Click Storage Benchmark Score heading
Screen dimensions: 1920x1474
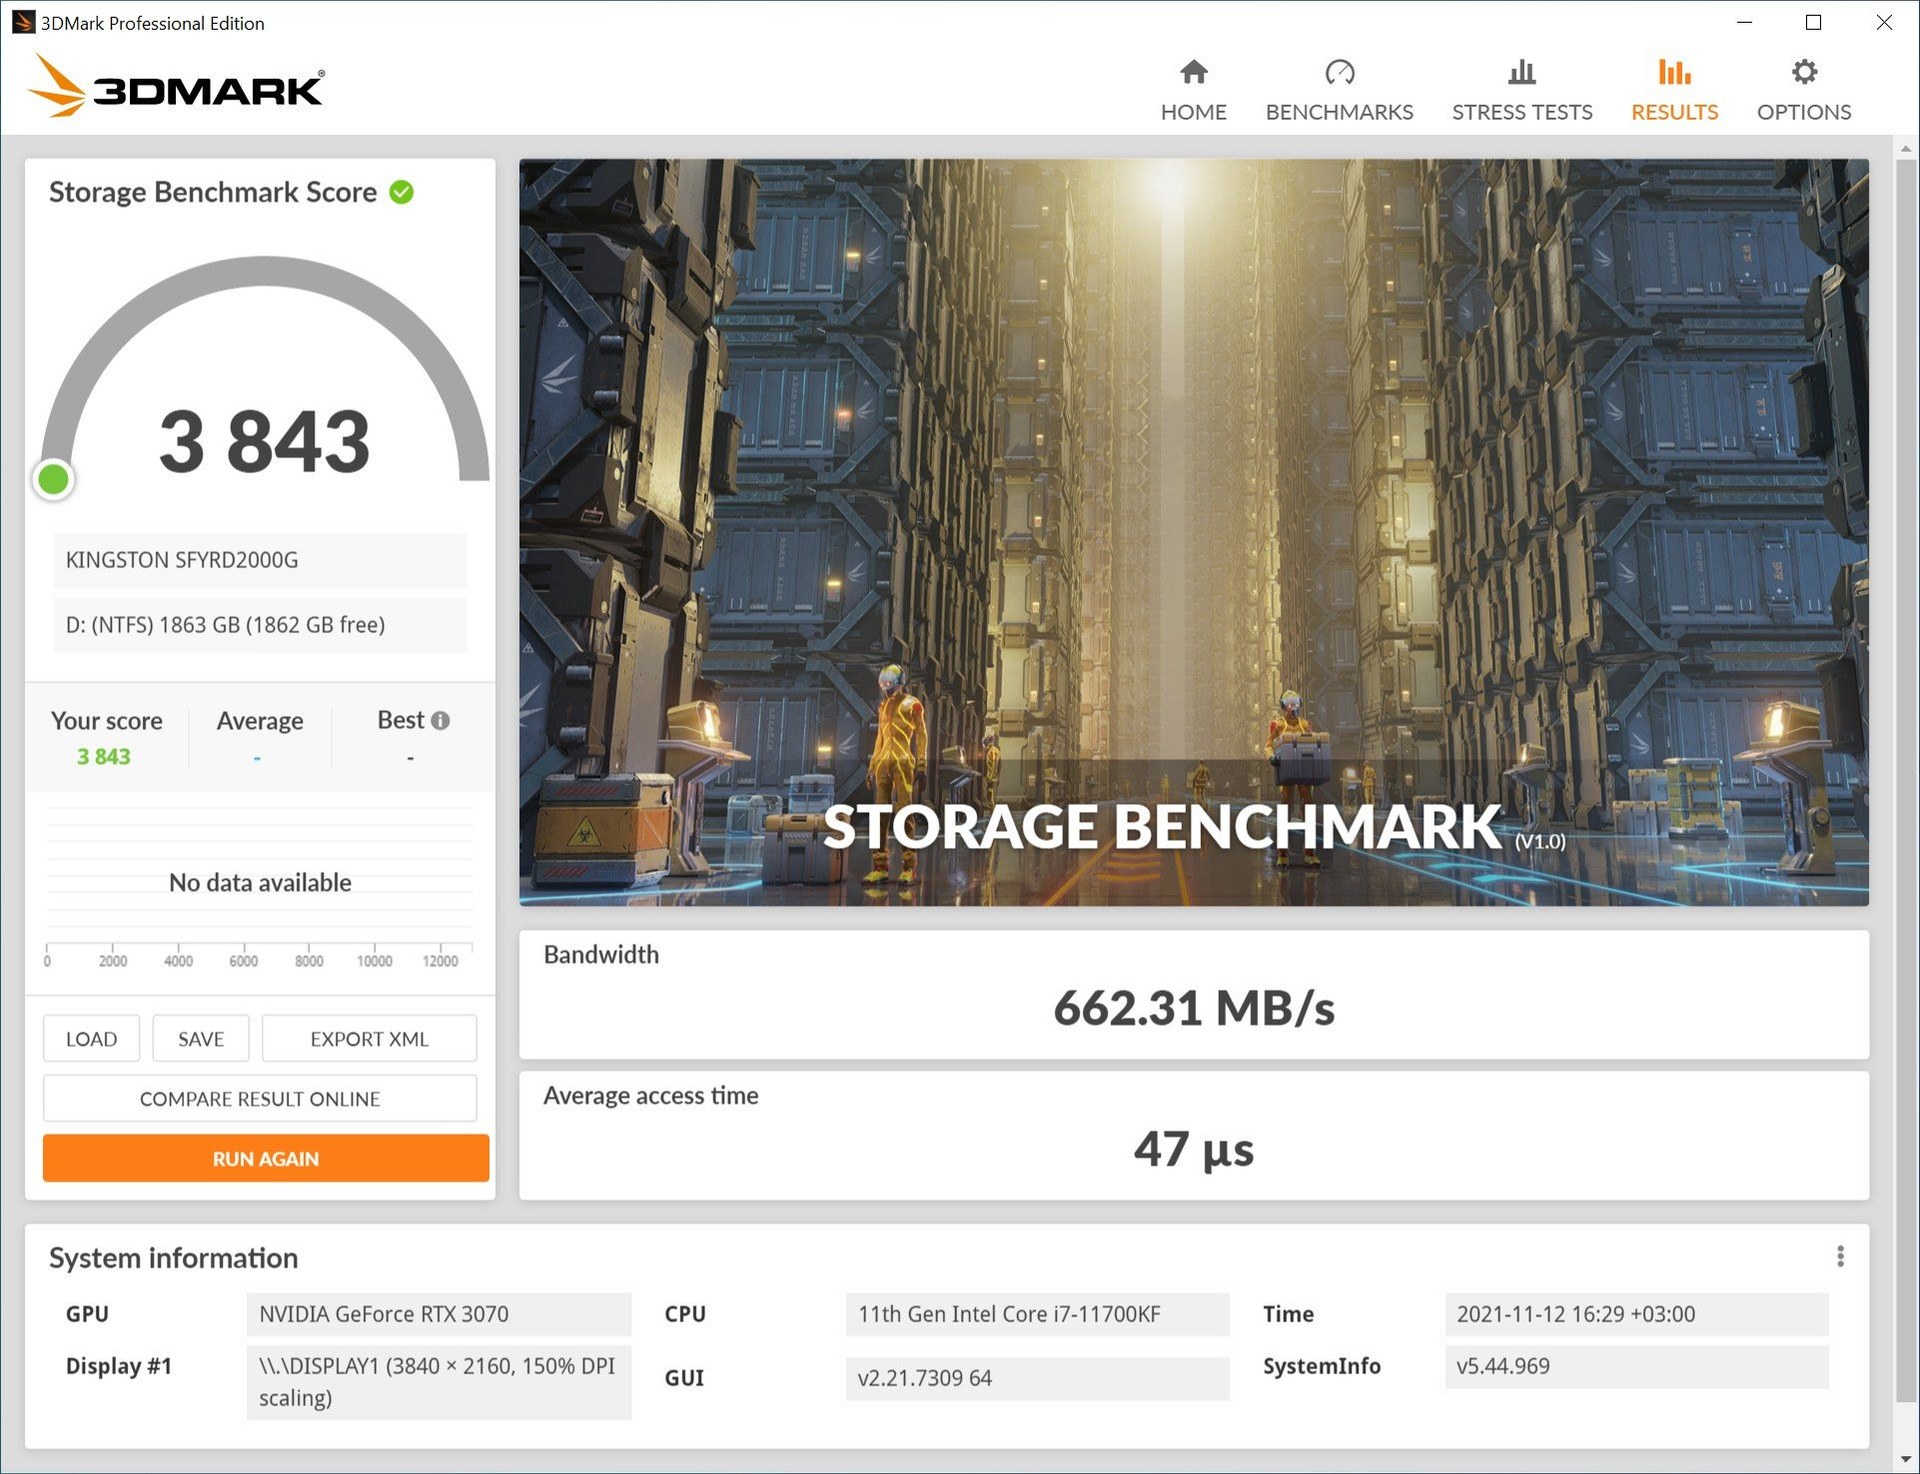[213, 192]
